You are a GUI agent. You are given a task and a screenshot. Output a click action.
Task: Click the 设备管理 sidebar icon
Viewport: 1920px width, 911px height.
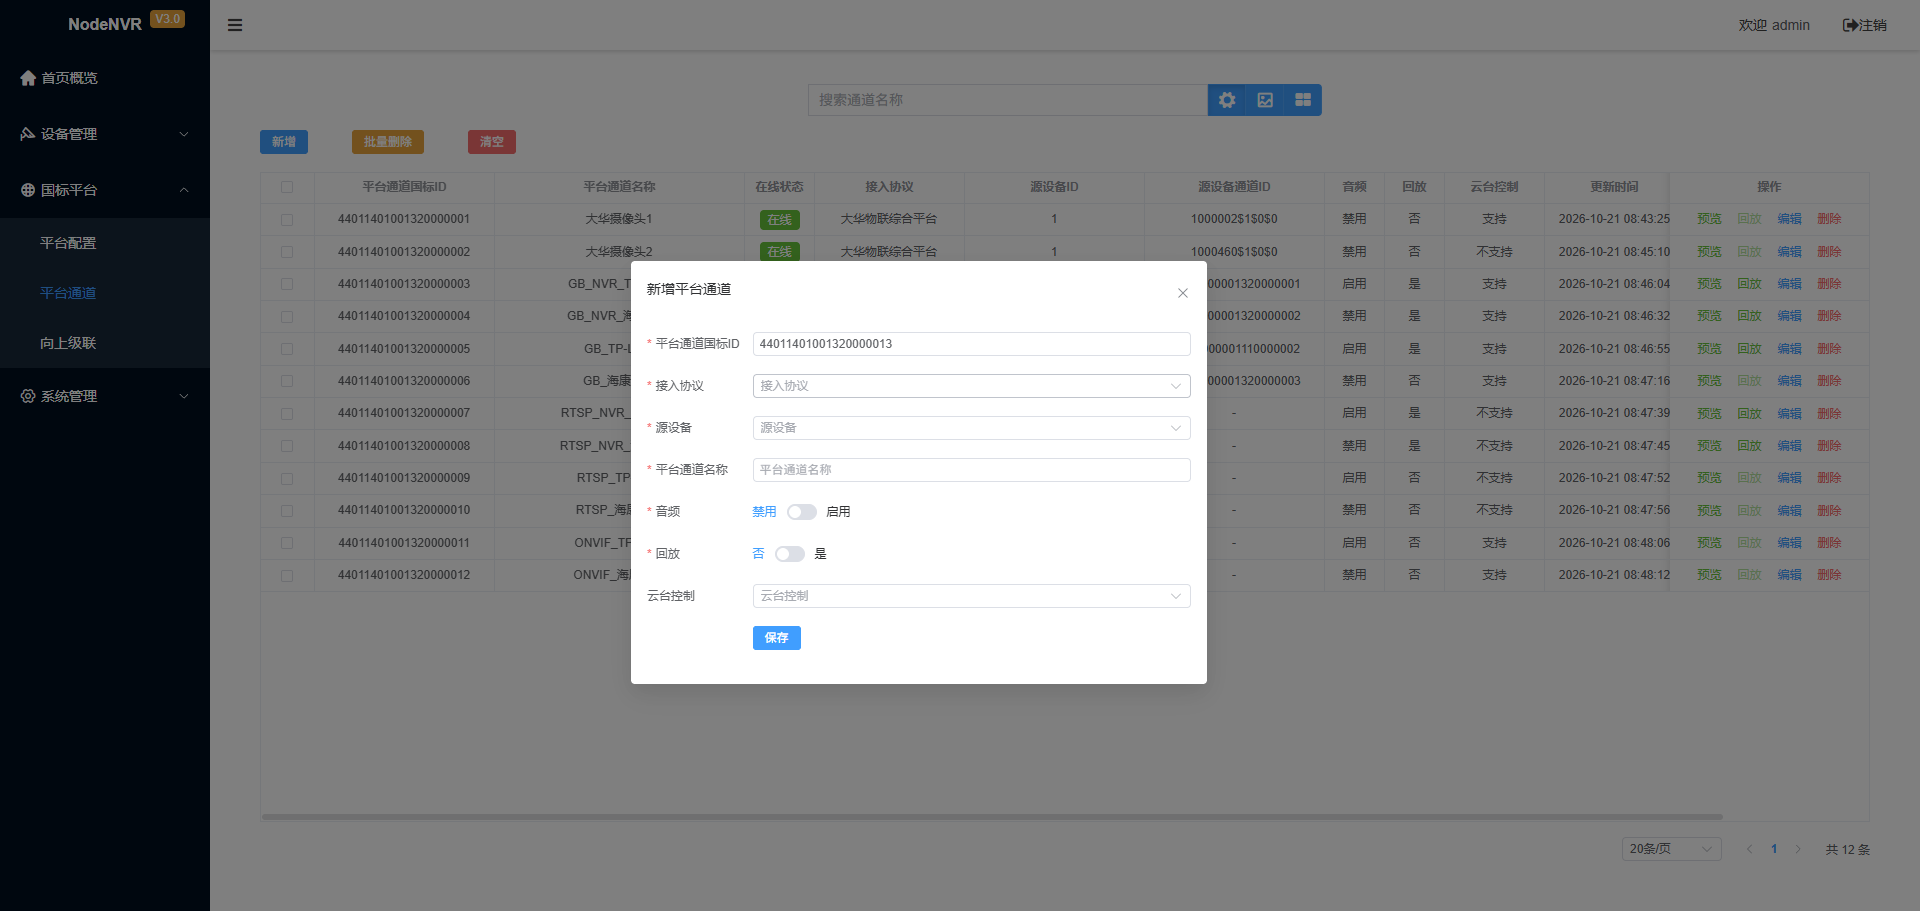pos(28,134)
